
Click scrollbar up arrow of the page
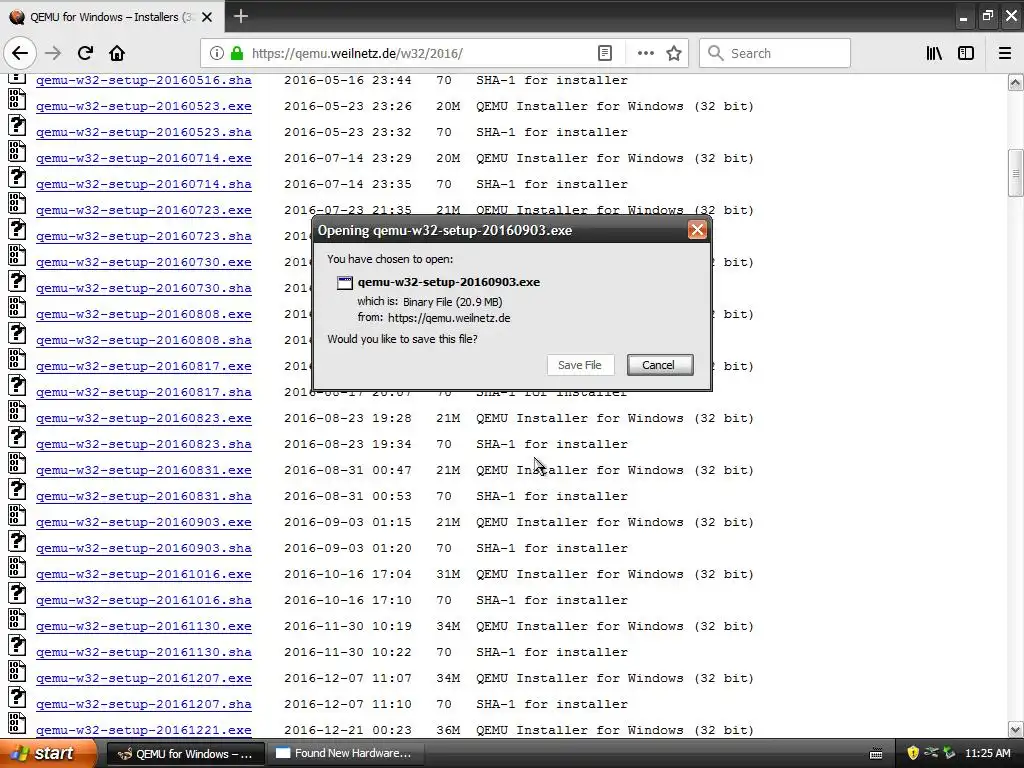coord(1015,82)
